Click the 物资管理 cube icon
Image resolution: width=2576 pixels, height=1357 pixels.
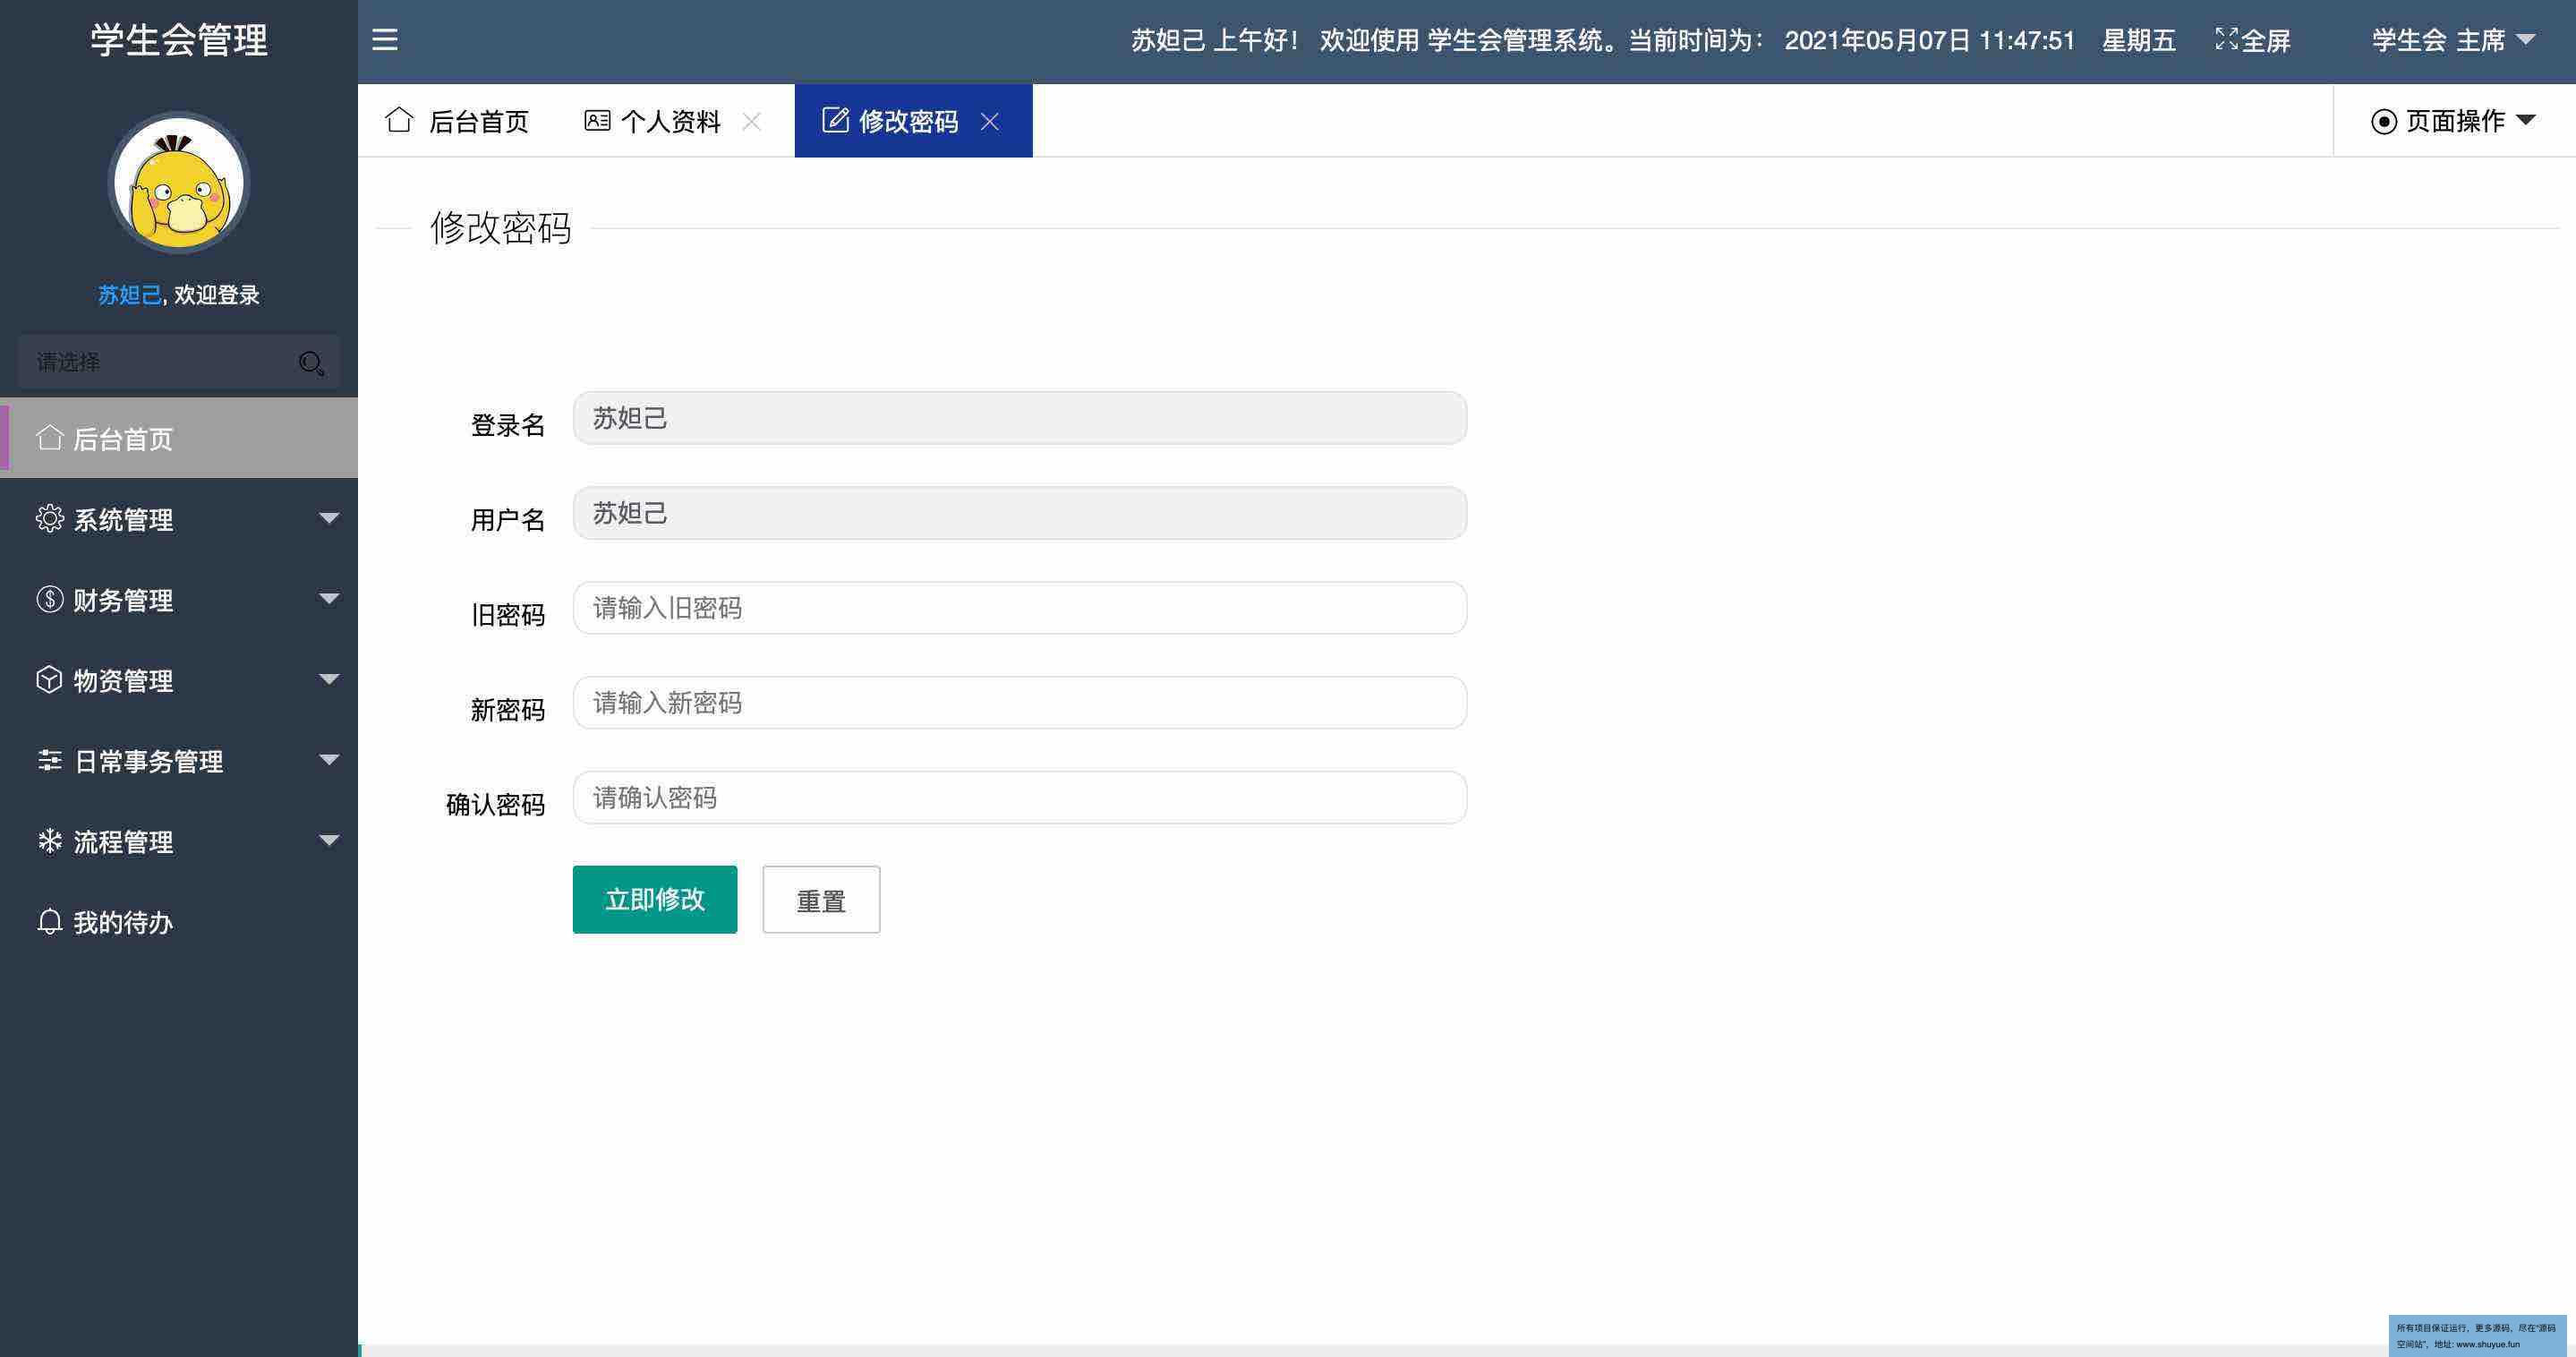point(49,680)
